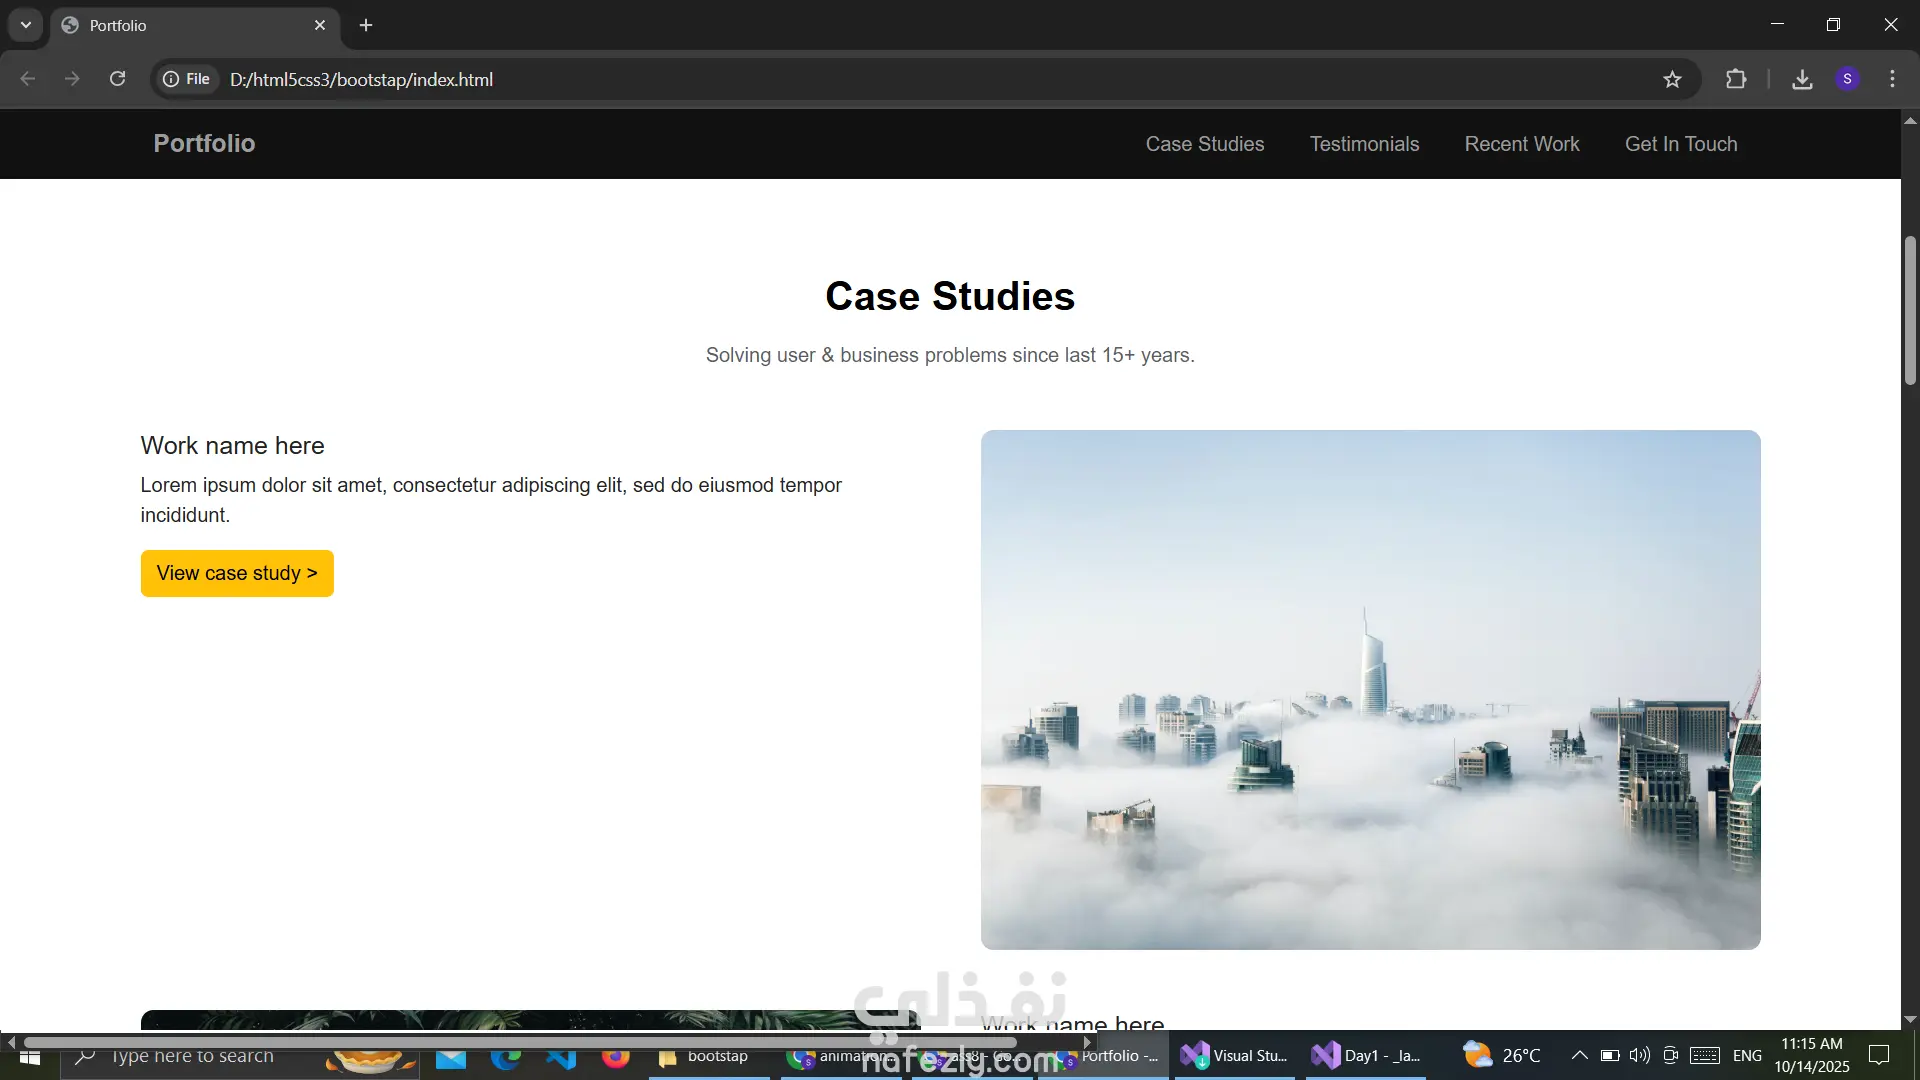Viewport: 1920px width, 1080px height.
Task: Open the Chrome profile avatar
Action: (1847, 79)
